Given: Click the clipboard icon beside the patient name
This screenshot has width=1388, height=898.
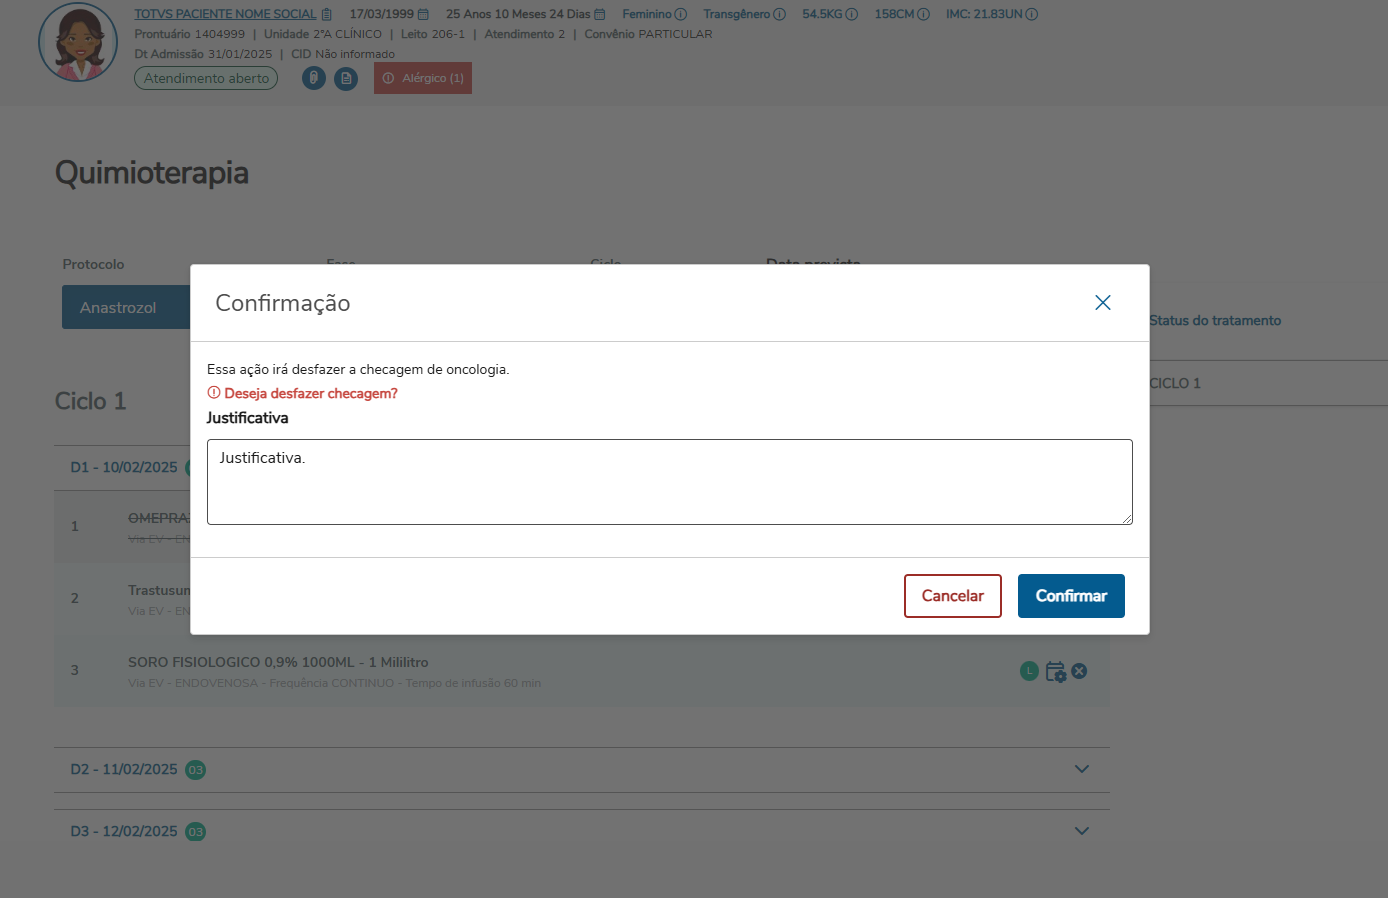Looking at the screenshot, I should [327, 15].
